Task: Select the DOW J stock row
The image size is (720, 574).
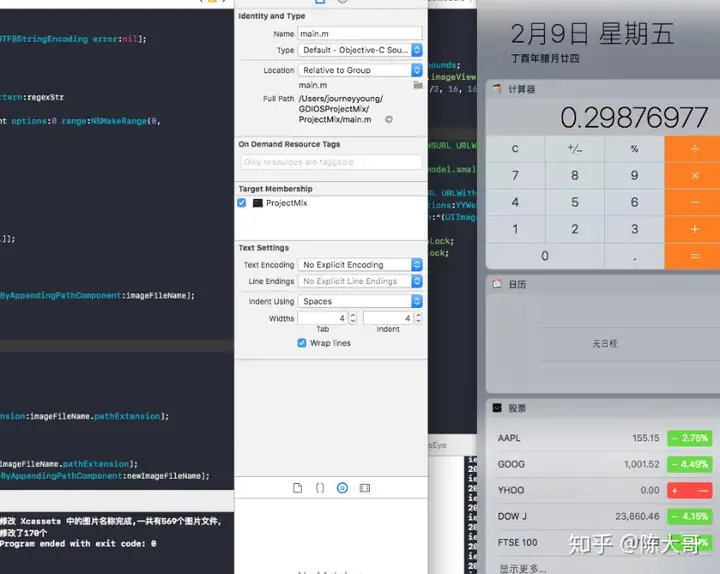Action: 604,517
